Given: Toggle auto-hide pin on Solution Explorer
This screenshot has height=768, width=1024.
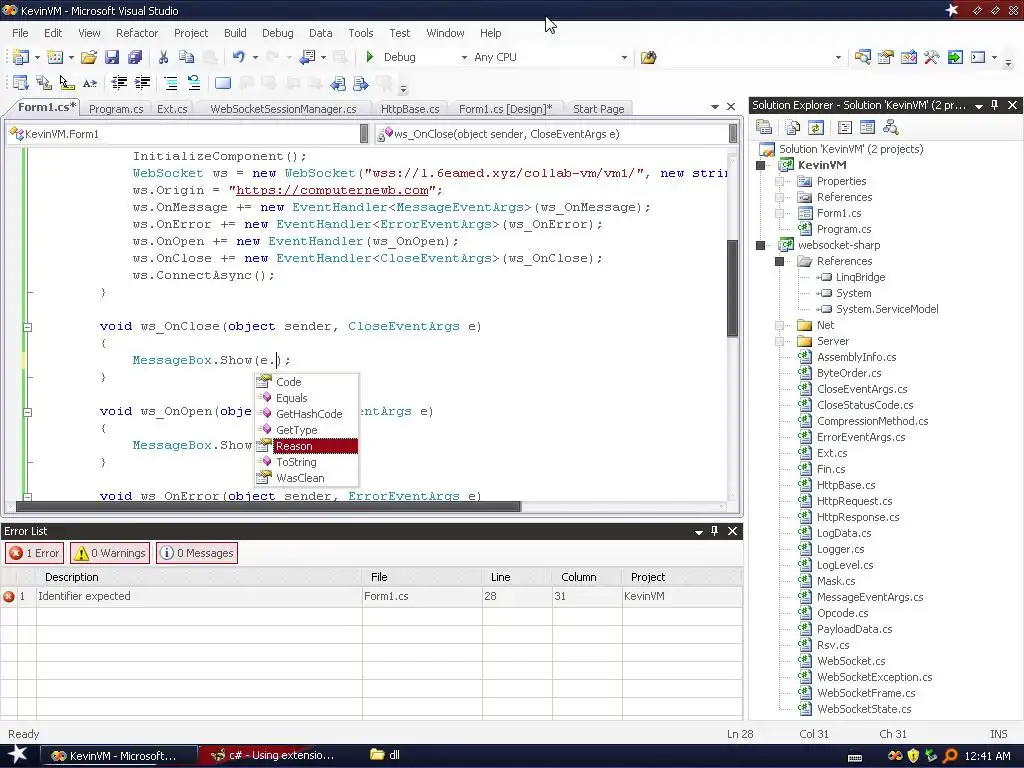Looking at the screenshot, I should tap(995, 105).
